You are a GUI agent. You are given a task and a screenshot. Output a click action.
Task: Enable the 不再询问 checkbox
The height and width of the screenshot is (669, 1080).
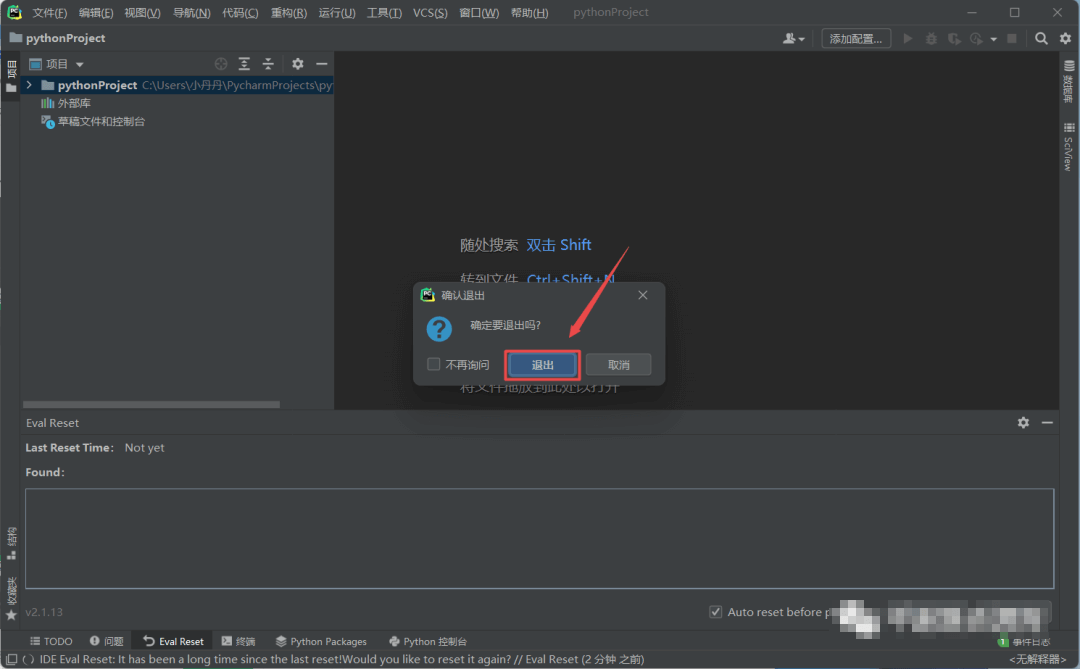[x=434, y=365]
